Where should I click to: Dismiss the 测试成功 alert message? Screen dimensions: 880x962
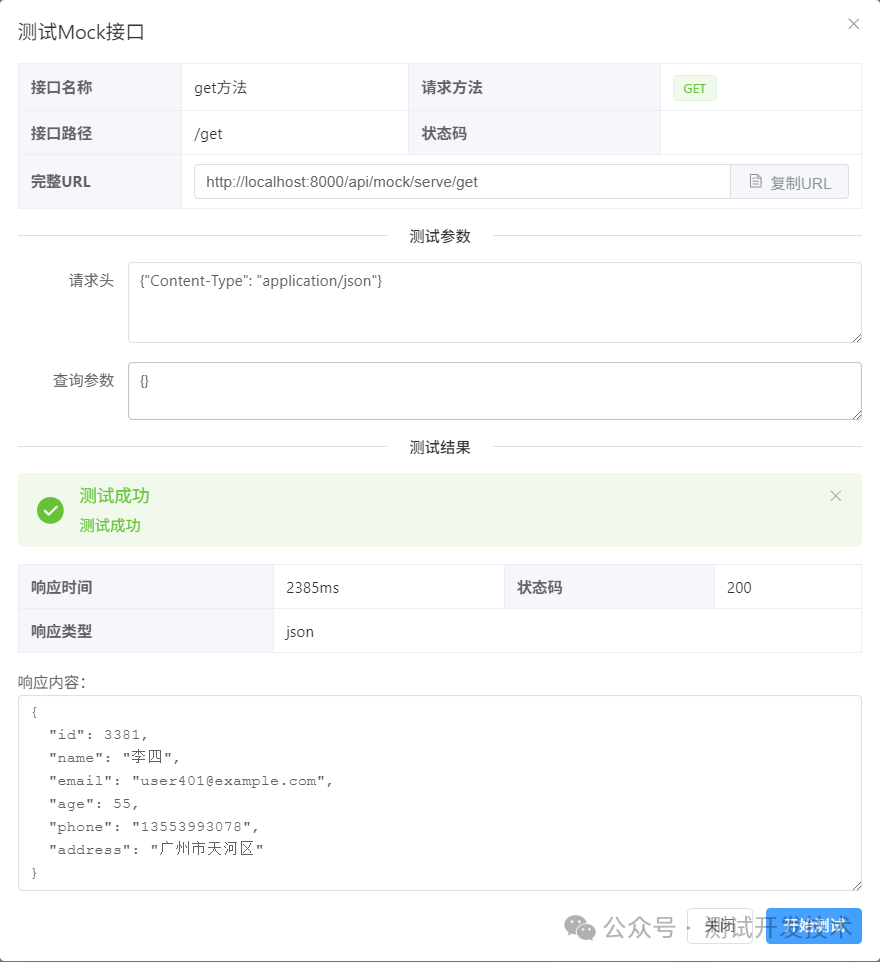(x=836, y=495)
